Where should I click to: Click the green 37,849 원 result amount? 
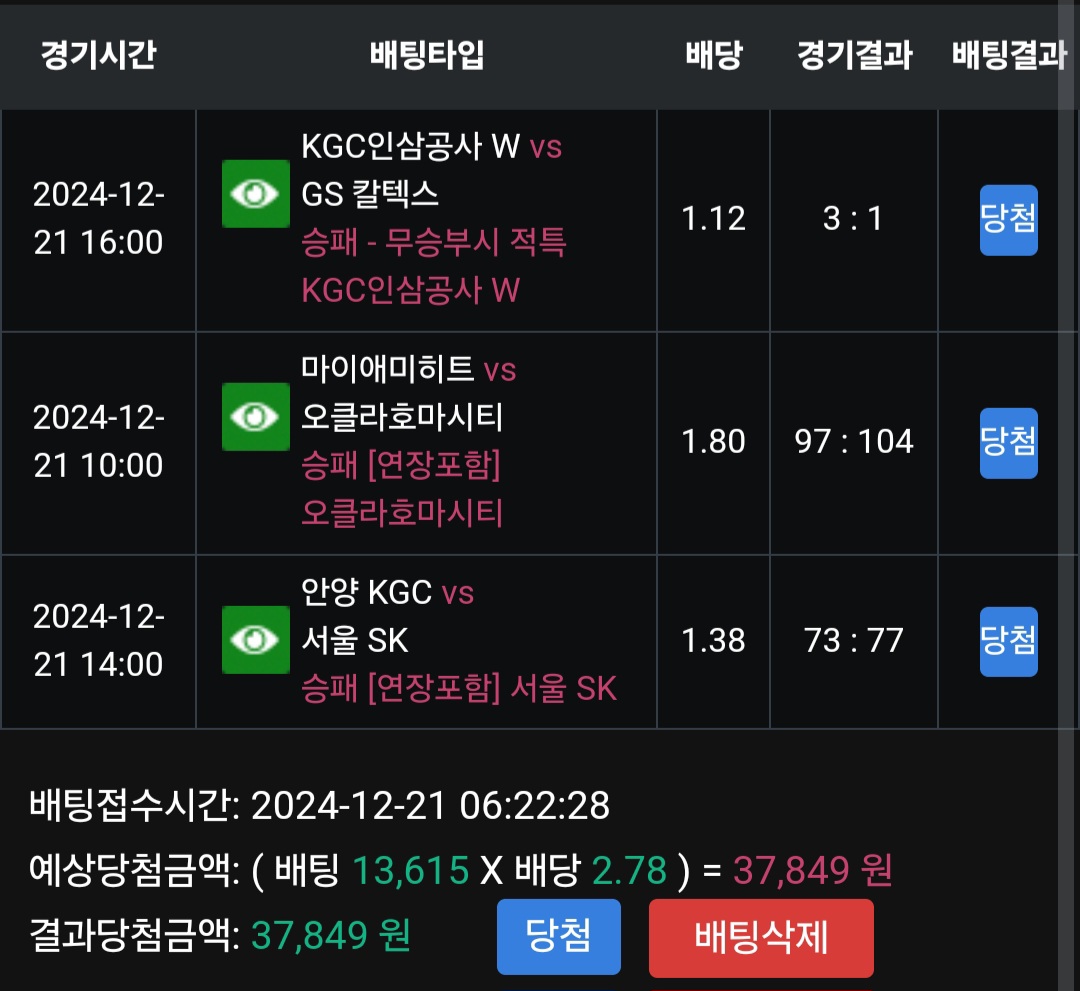pos(330,936)
